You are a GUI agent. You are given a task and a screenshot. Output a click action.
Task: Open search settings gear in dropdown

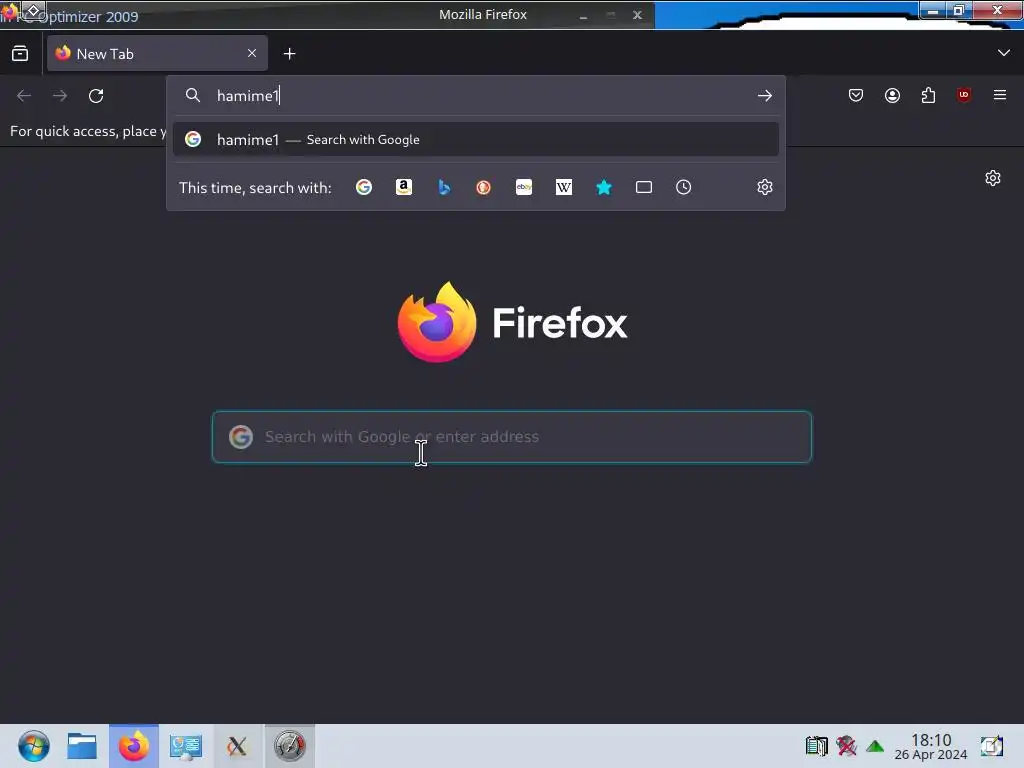point(765,187)
